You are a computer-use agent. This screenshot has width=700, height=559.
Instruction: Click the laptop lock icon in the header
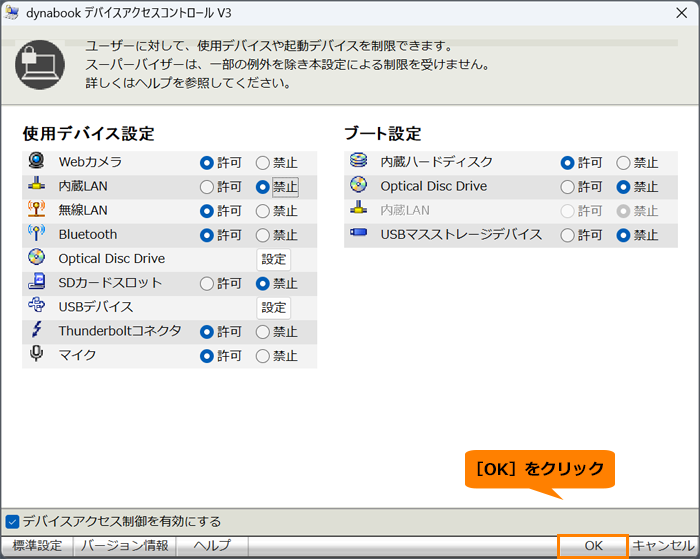pyautogui.click(x=40, y=65)
